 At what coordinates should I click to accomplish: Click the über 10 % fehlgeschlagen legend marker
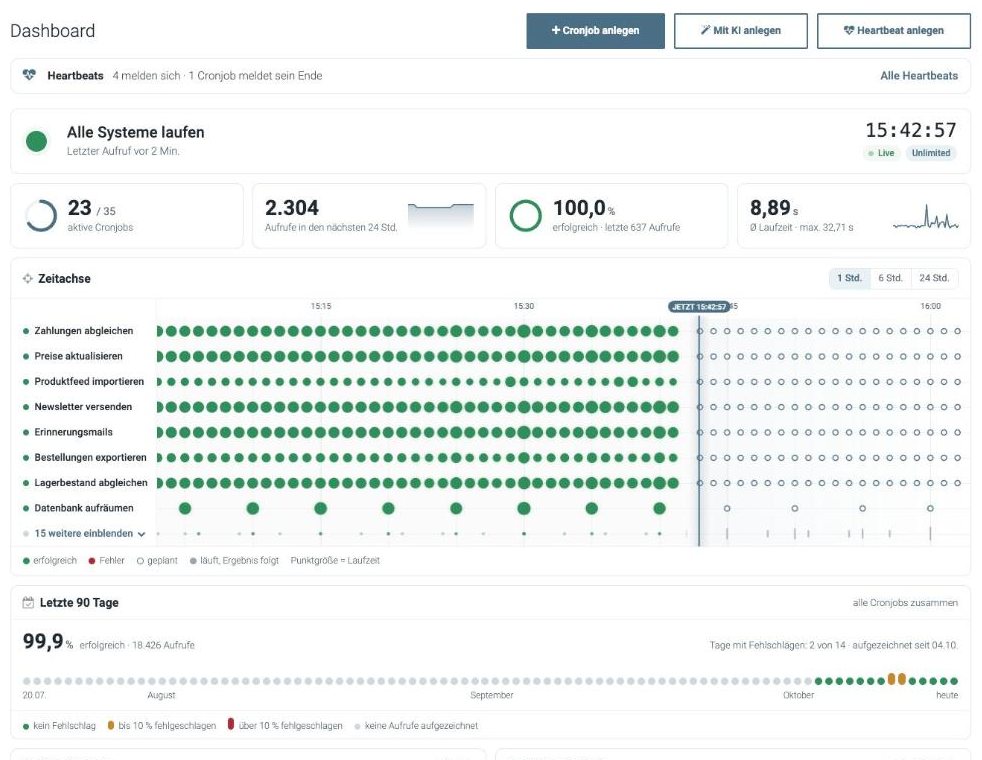[x=231, y=724]
